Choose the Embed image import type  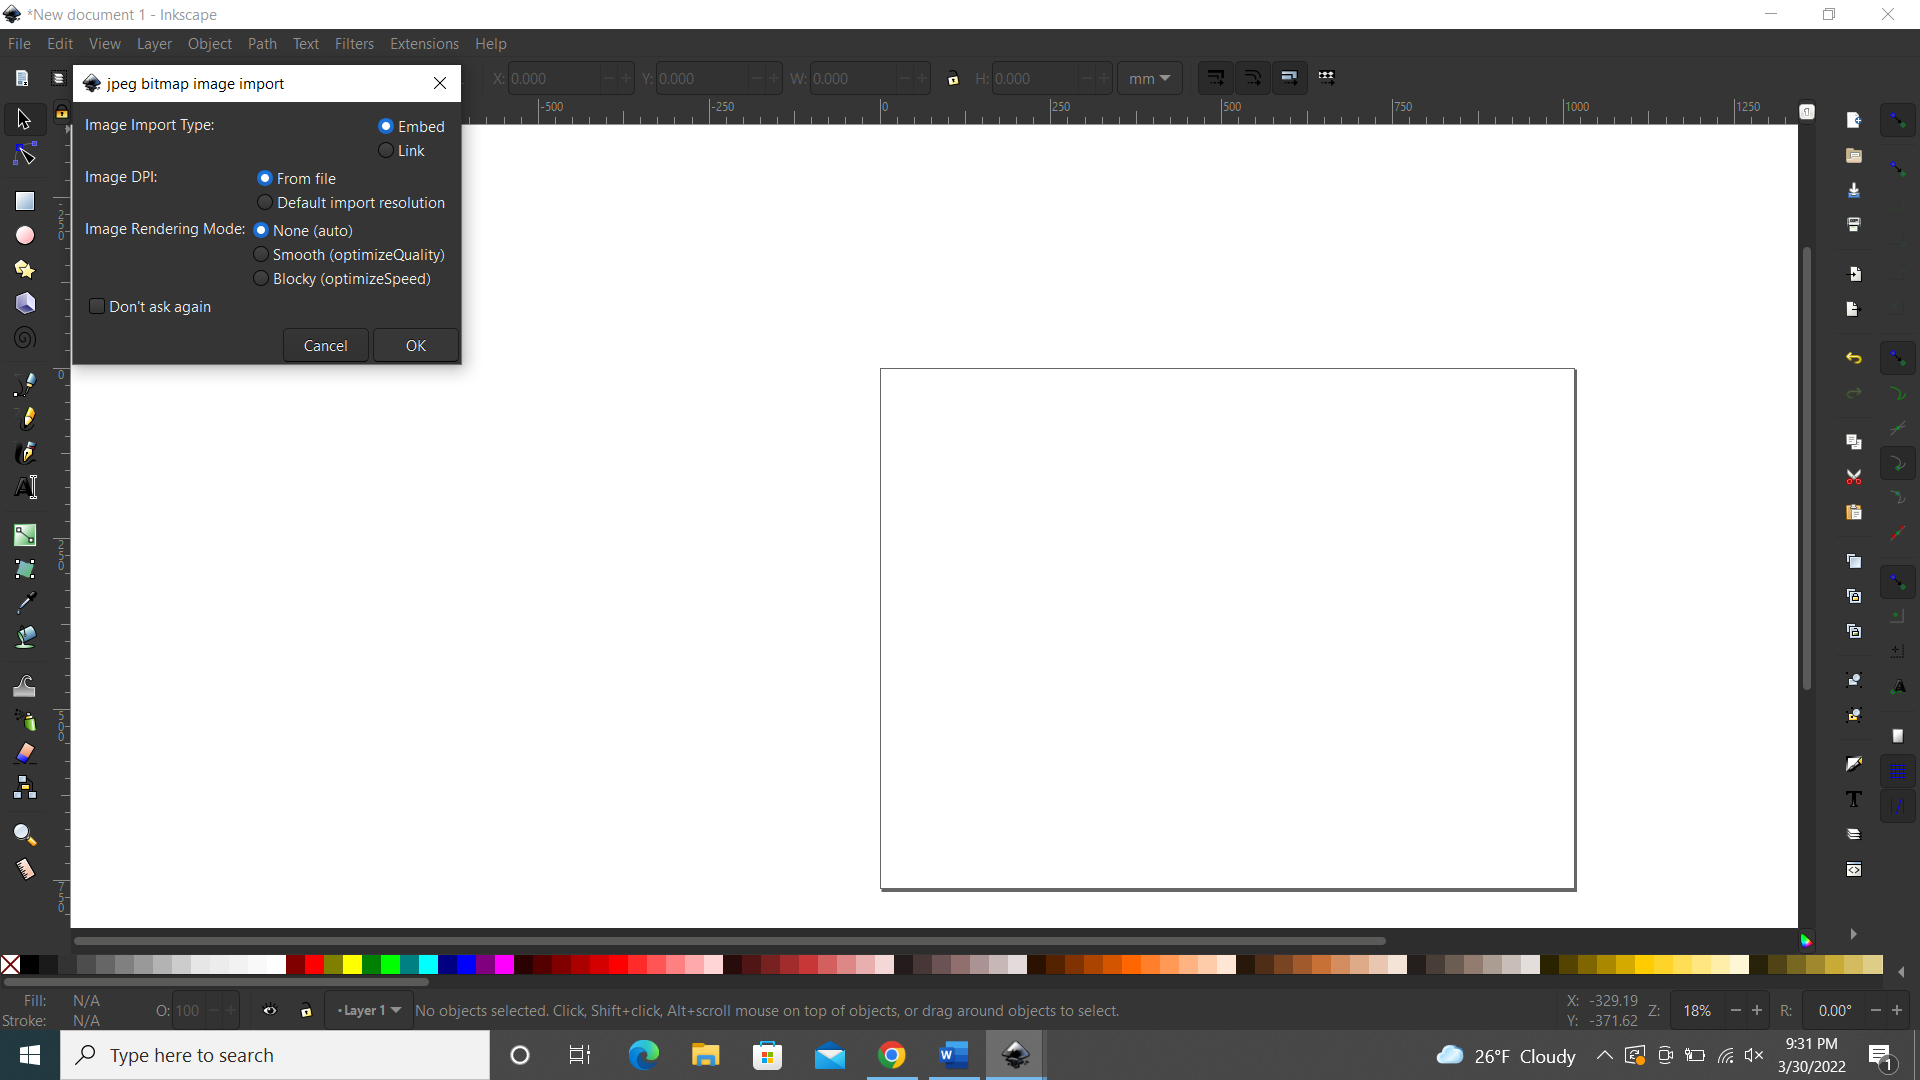tap(386, 126)
